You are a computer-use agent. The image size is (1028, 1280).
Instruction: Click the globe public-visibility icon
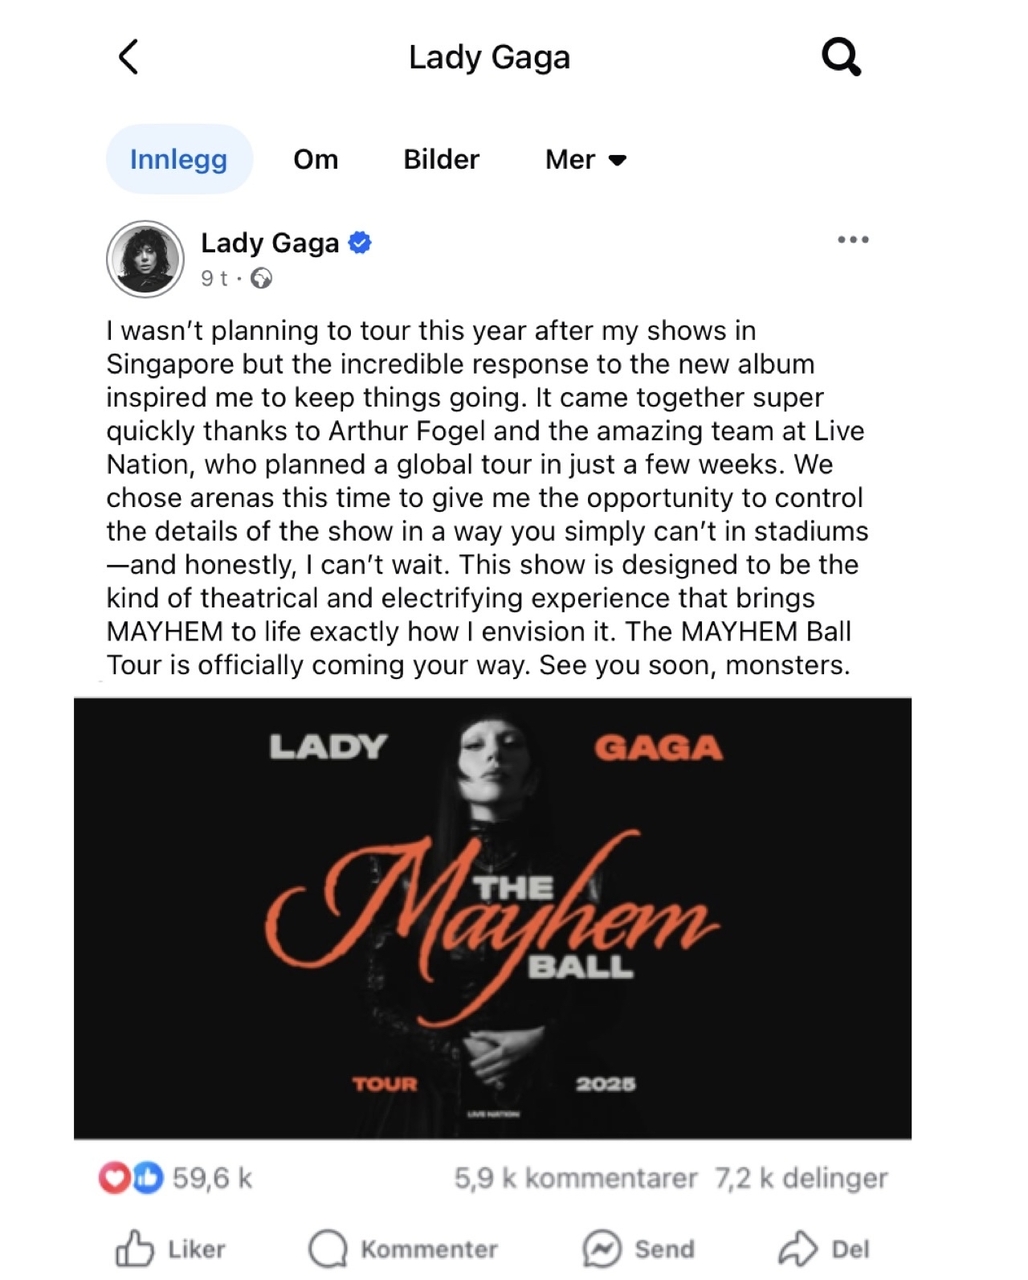pyautogui.click(x=262, y=279)
